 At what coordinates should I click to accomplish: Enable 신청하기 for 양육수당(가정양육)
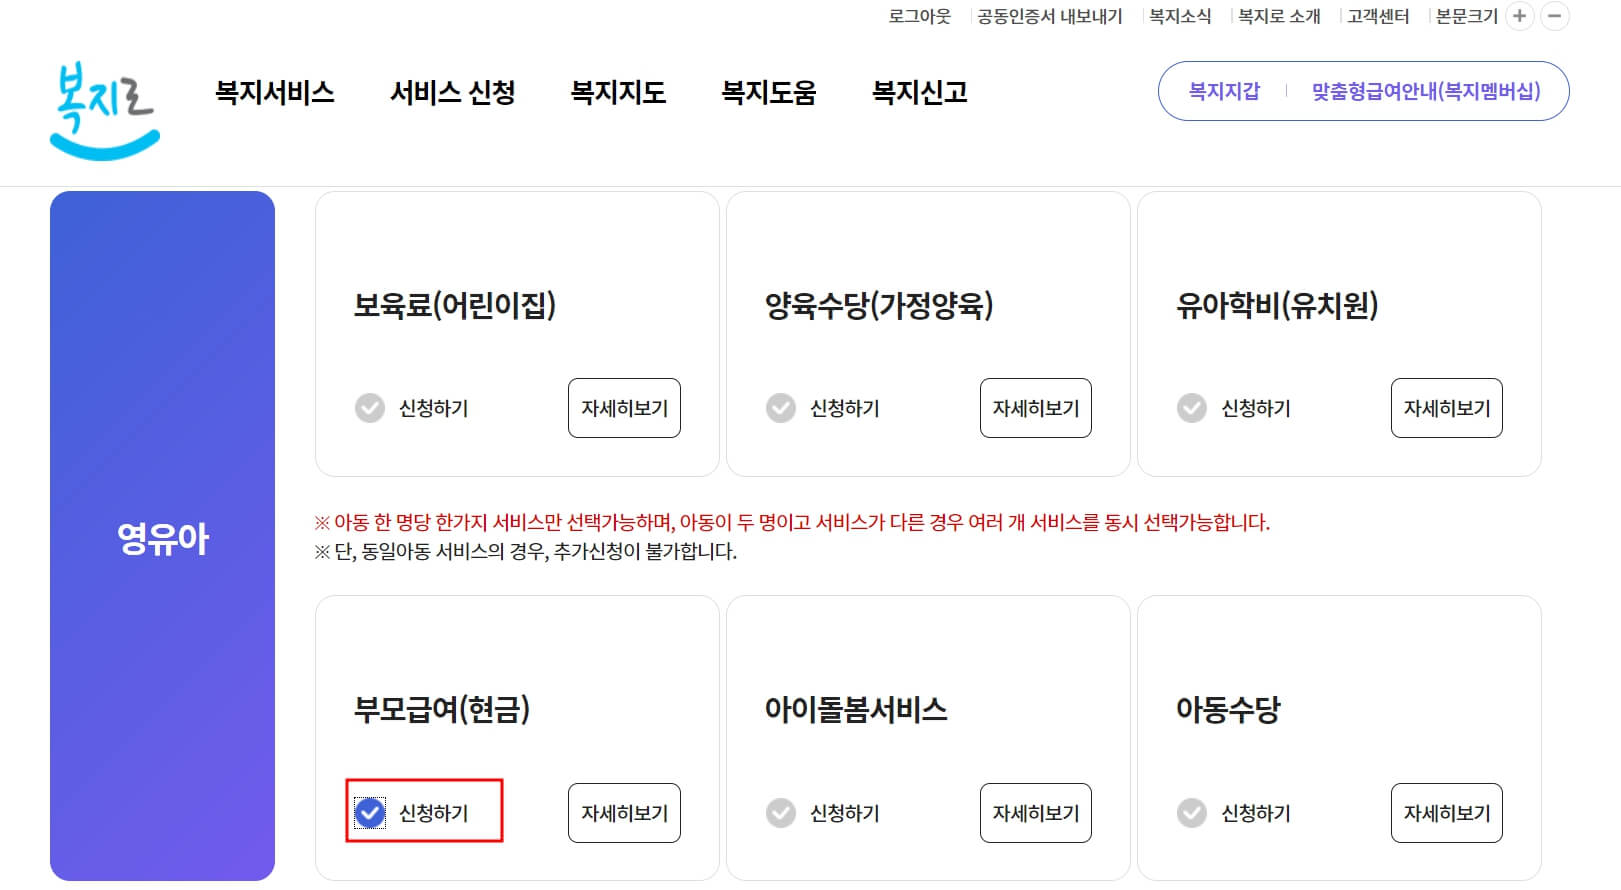[780, 407]
